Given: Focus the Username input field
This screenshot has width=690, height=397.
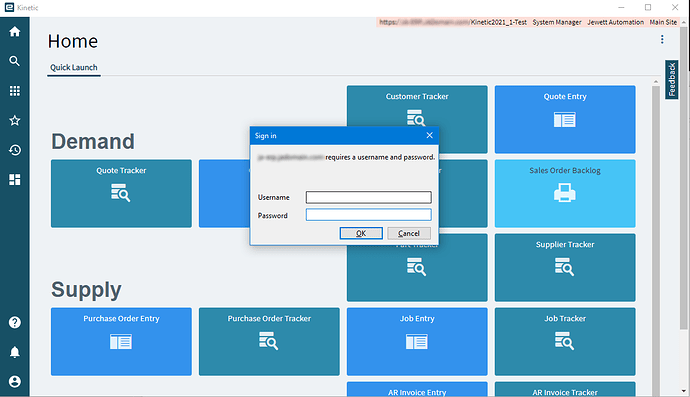Looking at the screenshot, I should click(x=368, y=197).
